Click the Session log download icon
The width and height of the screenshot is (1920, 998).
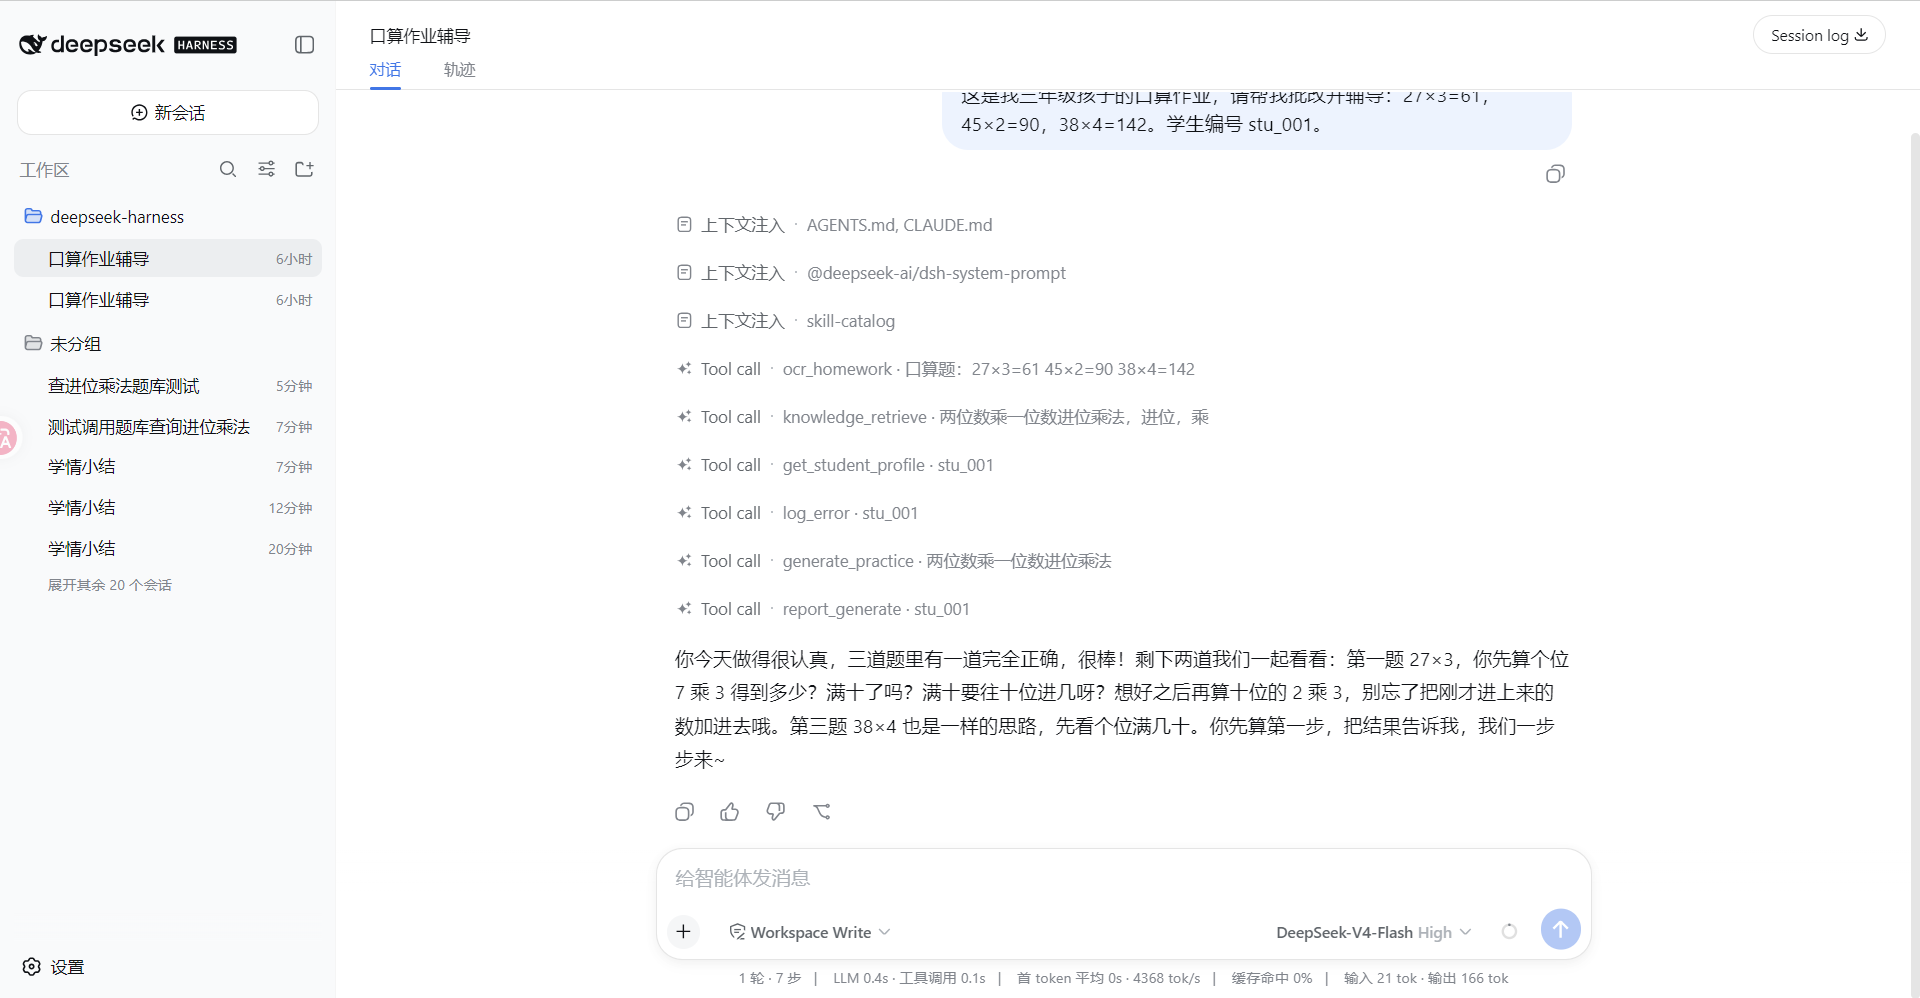coord(1861,35)
